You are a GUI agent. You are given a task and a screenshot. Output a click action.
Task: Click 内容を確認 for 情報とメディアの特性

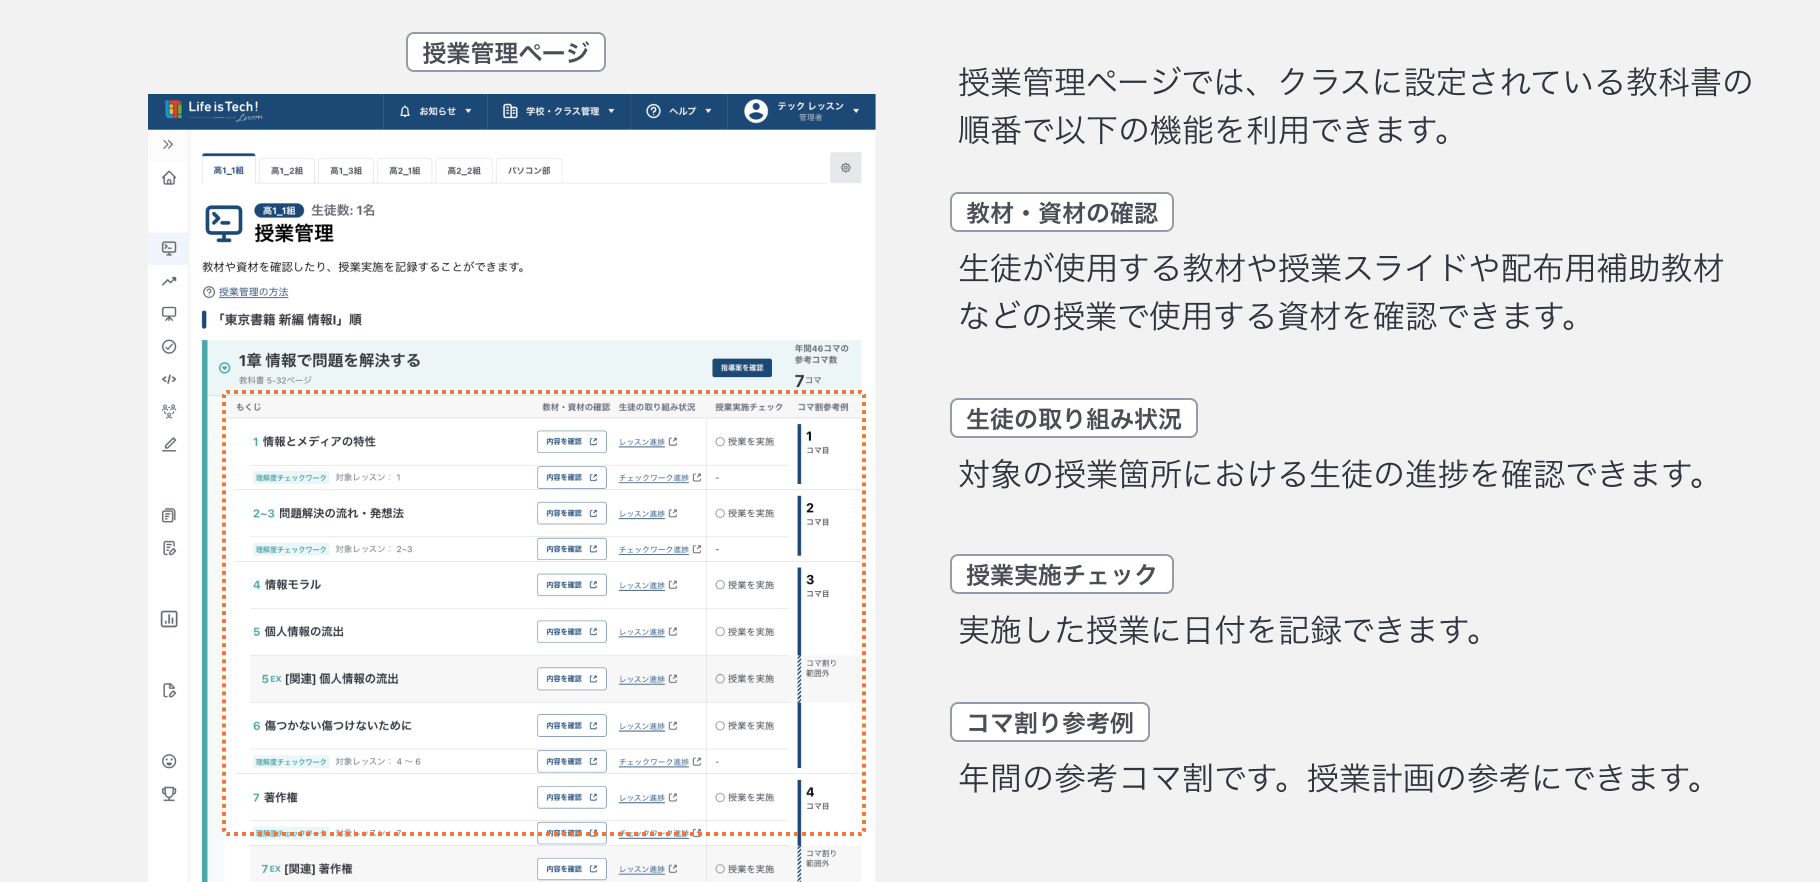coord(572,442)
